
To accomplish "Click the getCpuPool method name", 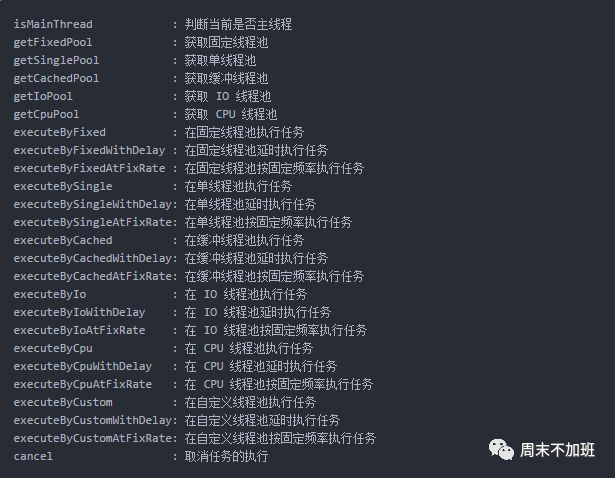I will 46,114.
